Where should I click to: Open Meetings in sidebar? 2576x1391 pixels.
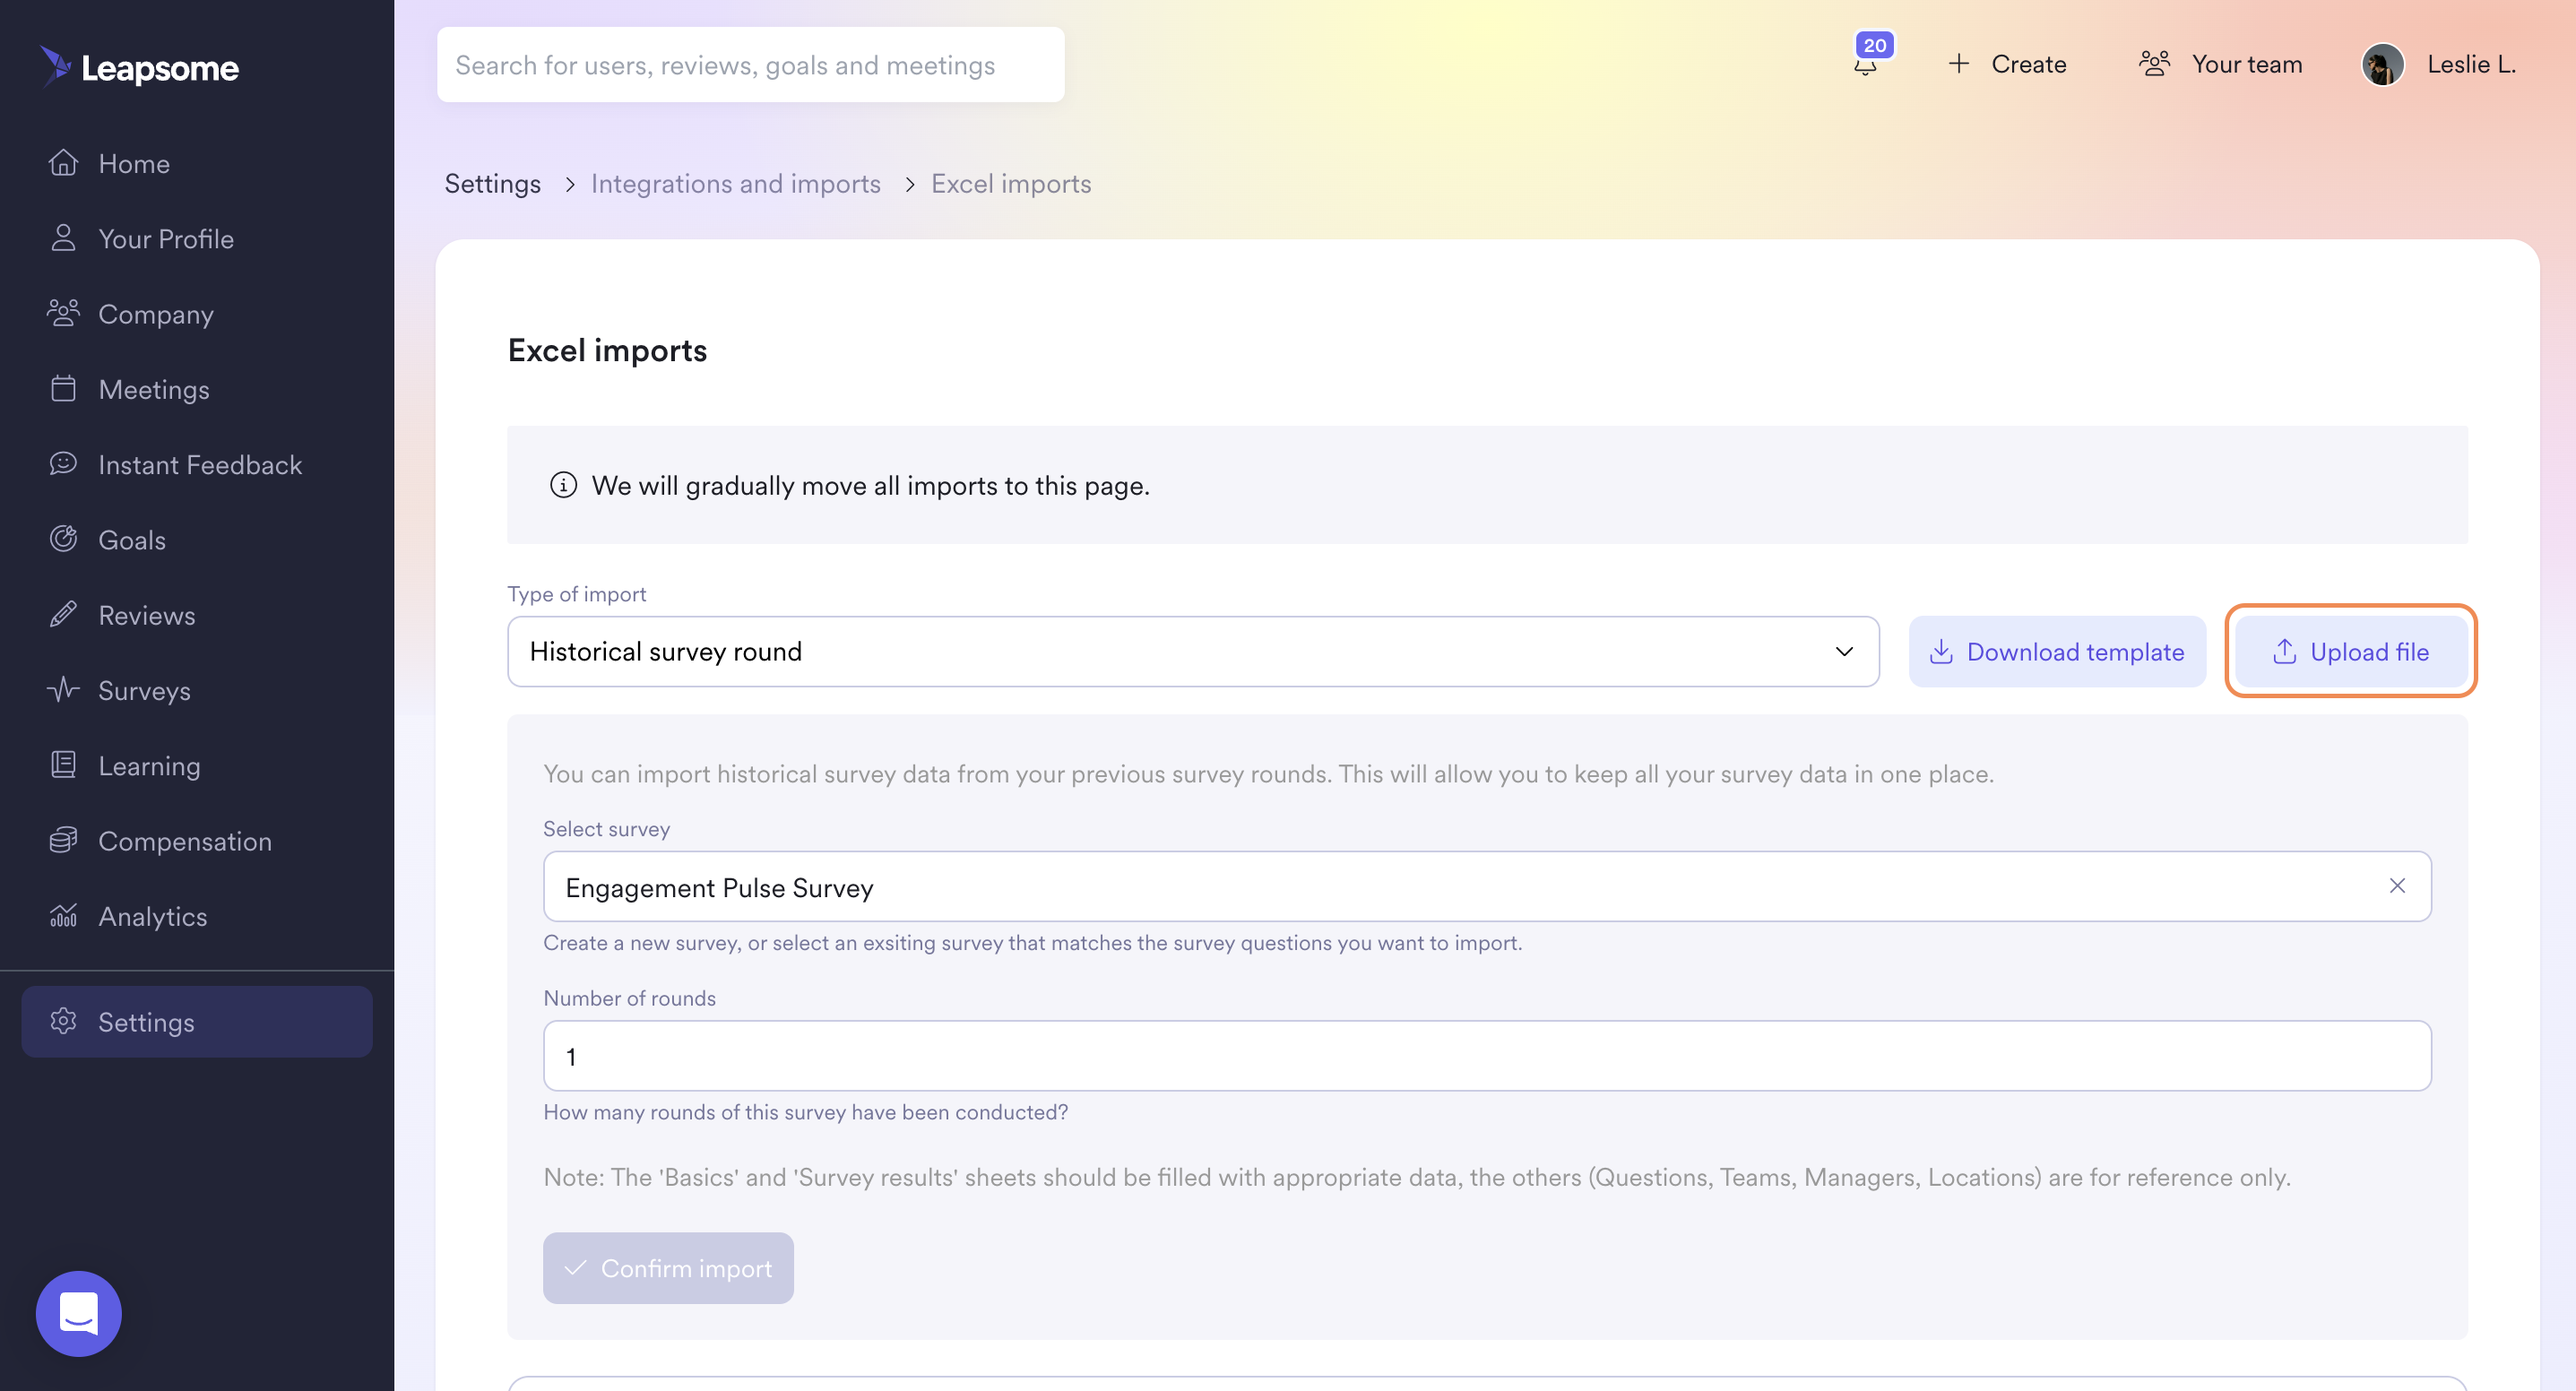(x=197, y=389)
